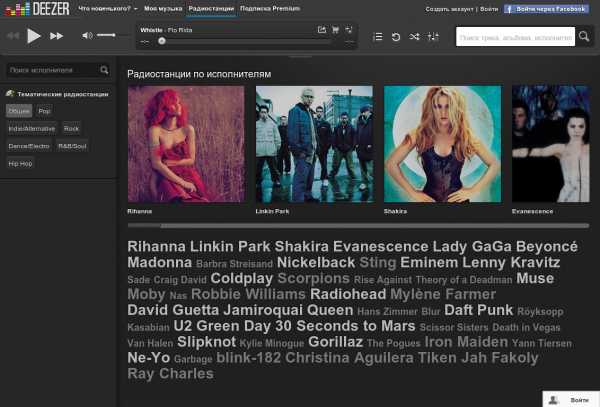Select the R&B/Soul genre filter
The image size is (600, 407).
click(72, 146)
